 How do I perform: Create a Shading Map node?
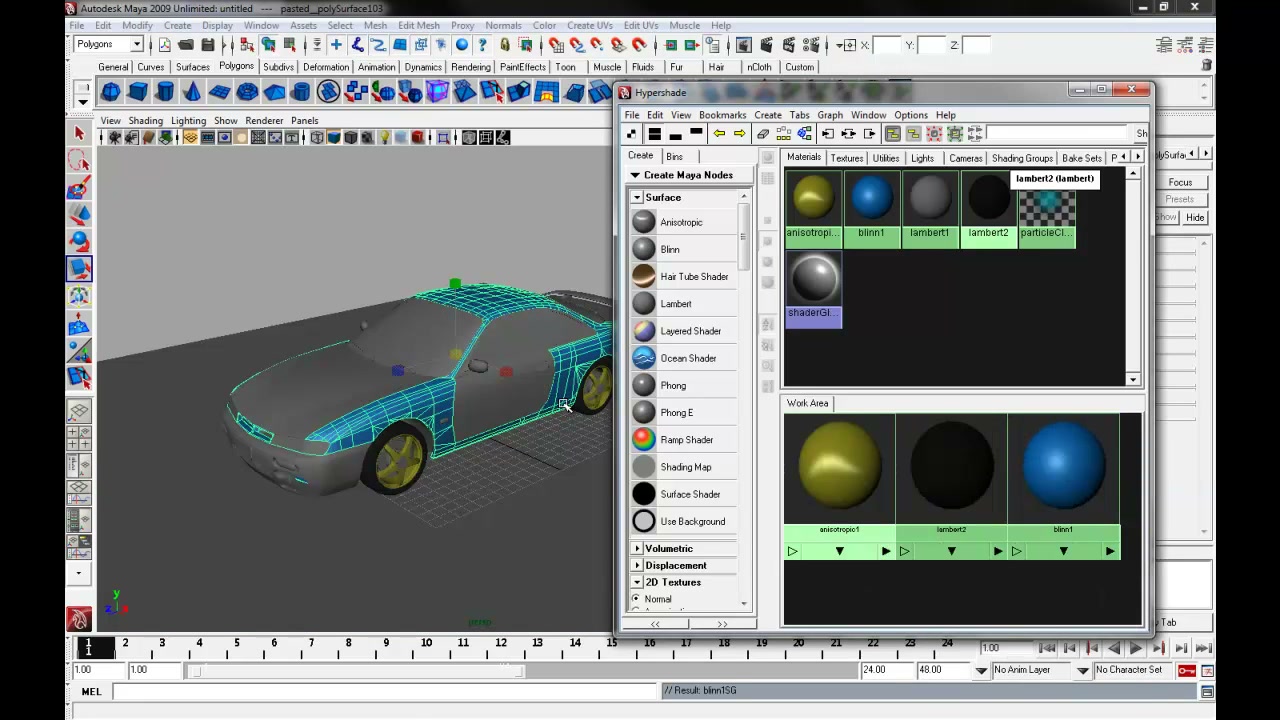684,467
